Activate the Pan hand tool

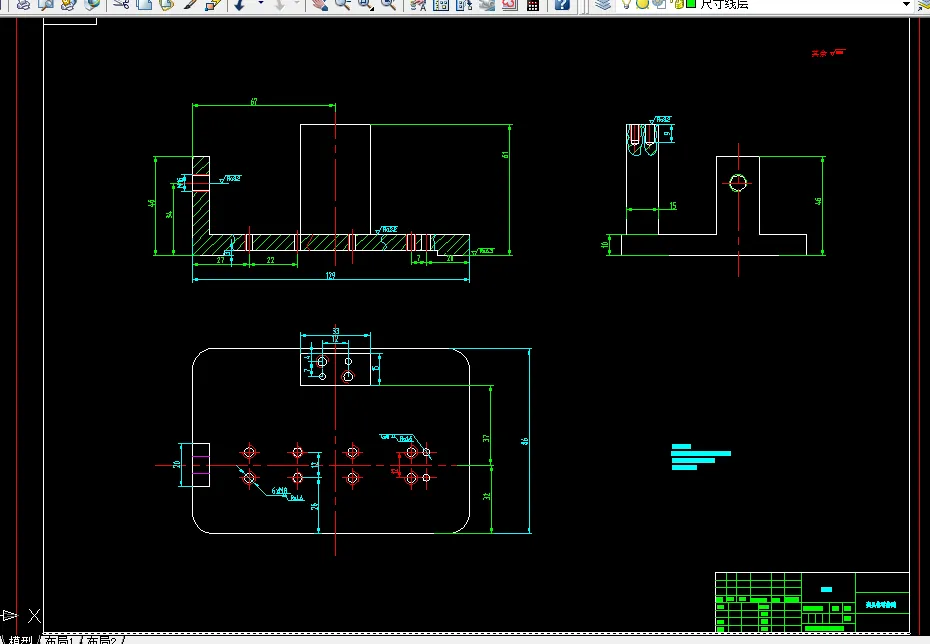[x=320, y=5]
